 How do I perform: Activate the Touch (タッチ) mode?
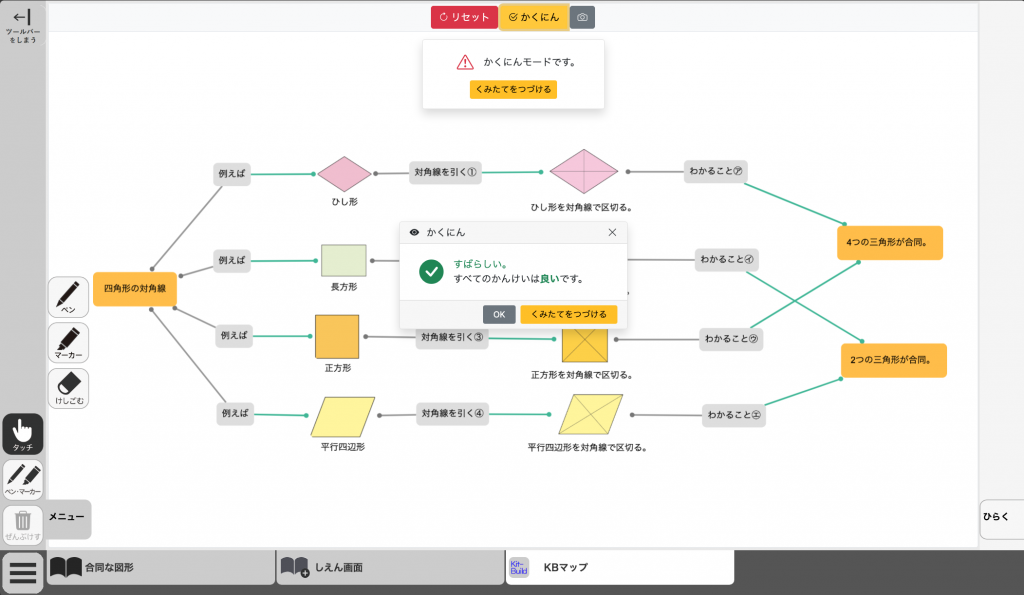click(x=23, y=433)
